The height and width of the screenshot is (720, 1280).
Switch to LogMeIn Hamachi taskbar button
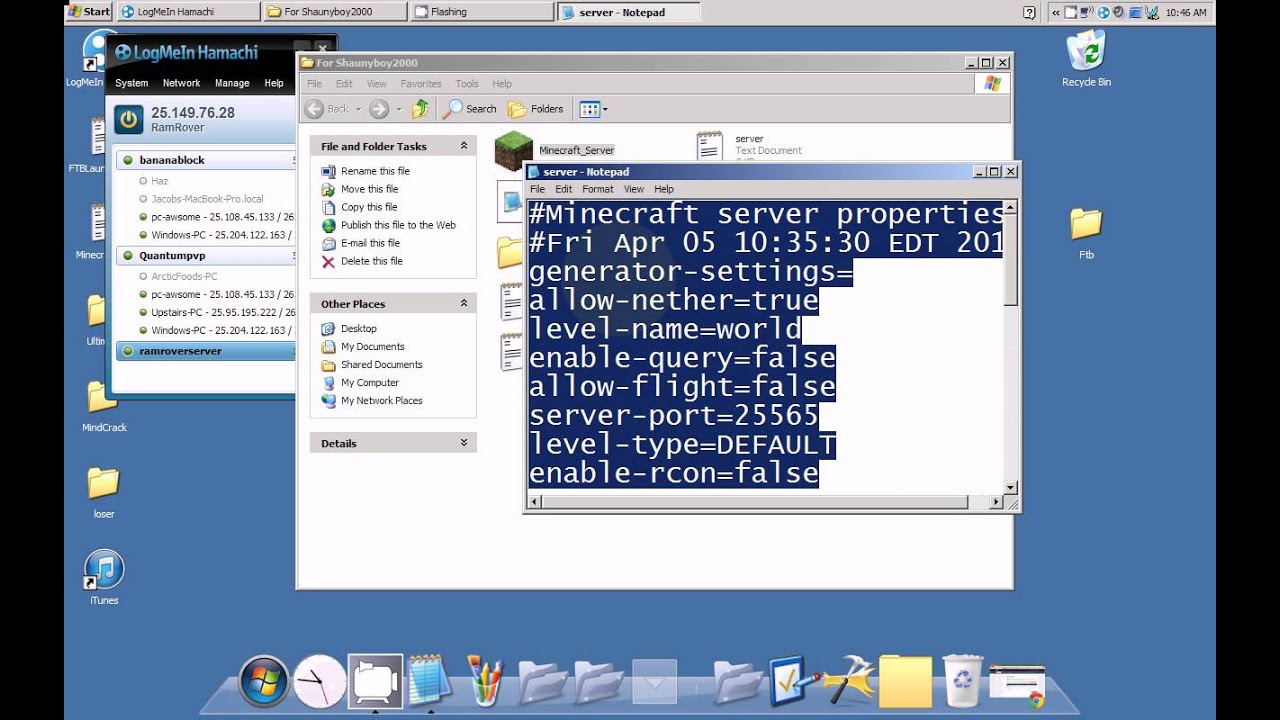[x=187, y=12]
